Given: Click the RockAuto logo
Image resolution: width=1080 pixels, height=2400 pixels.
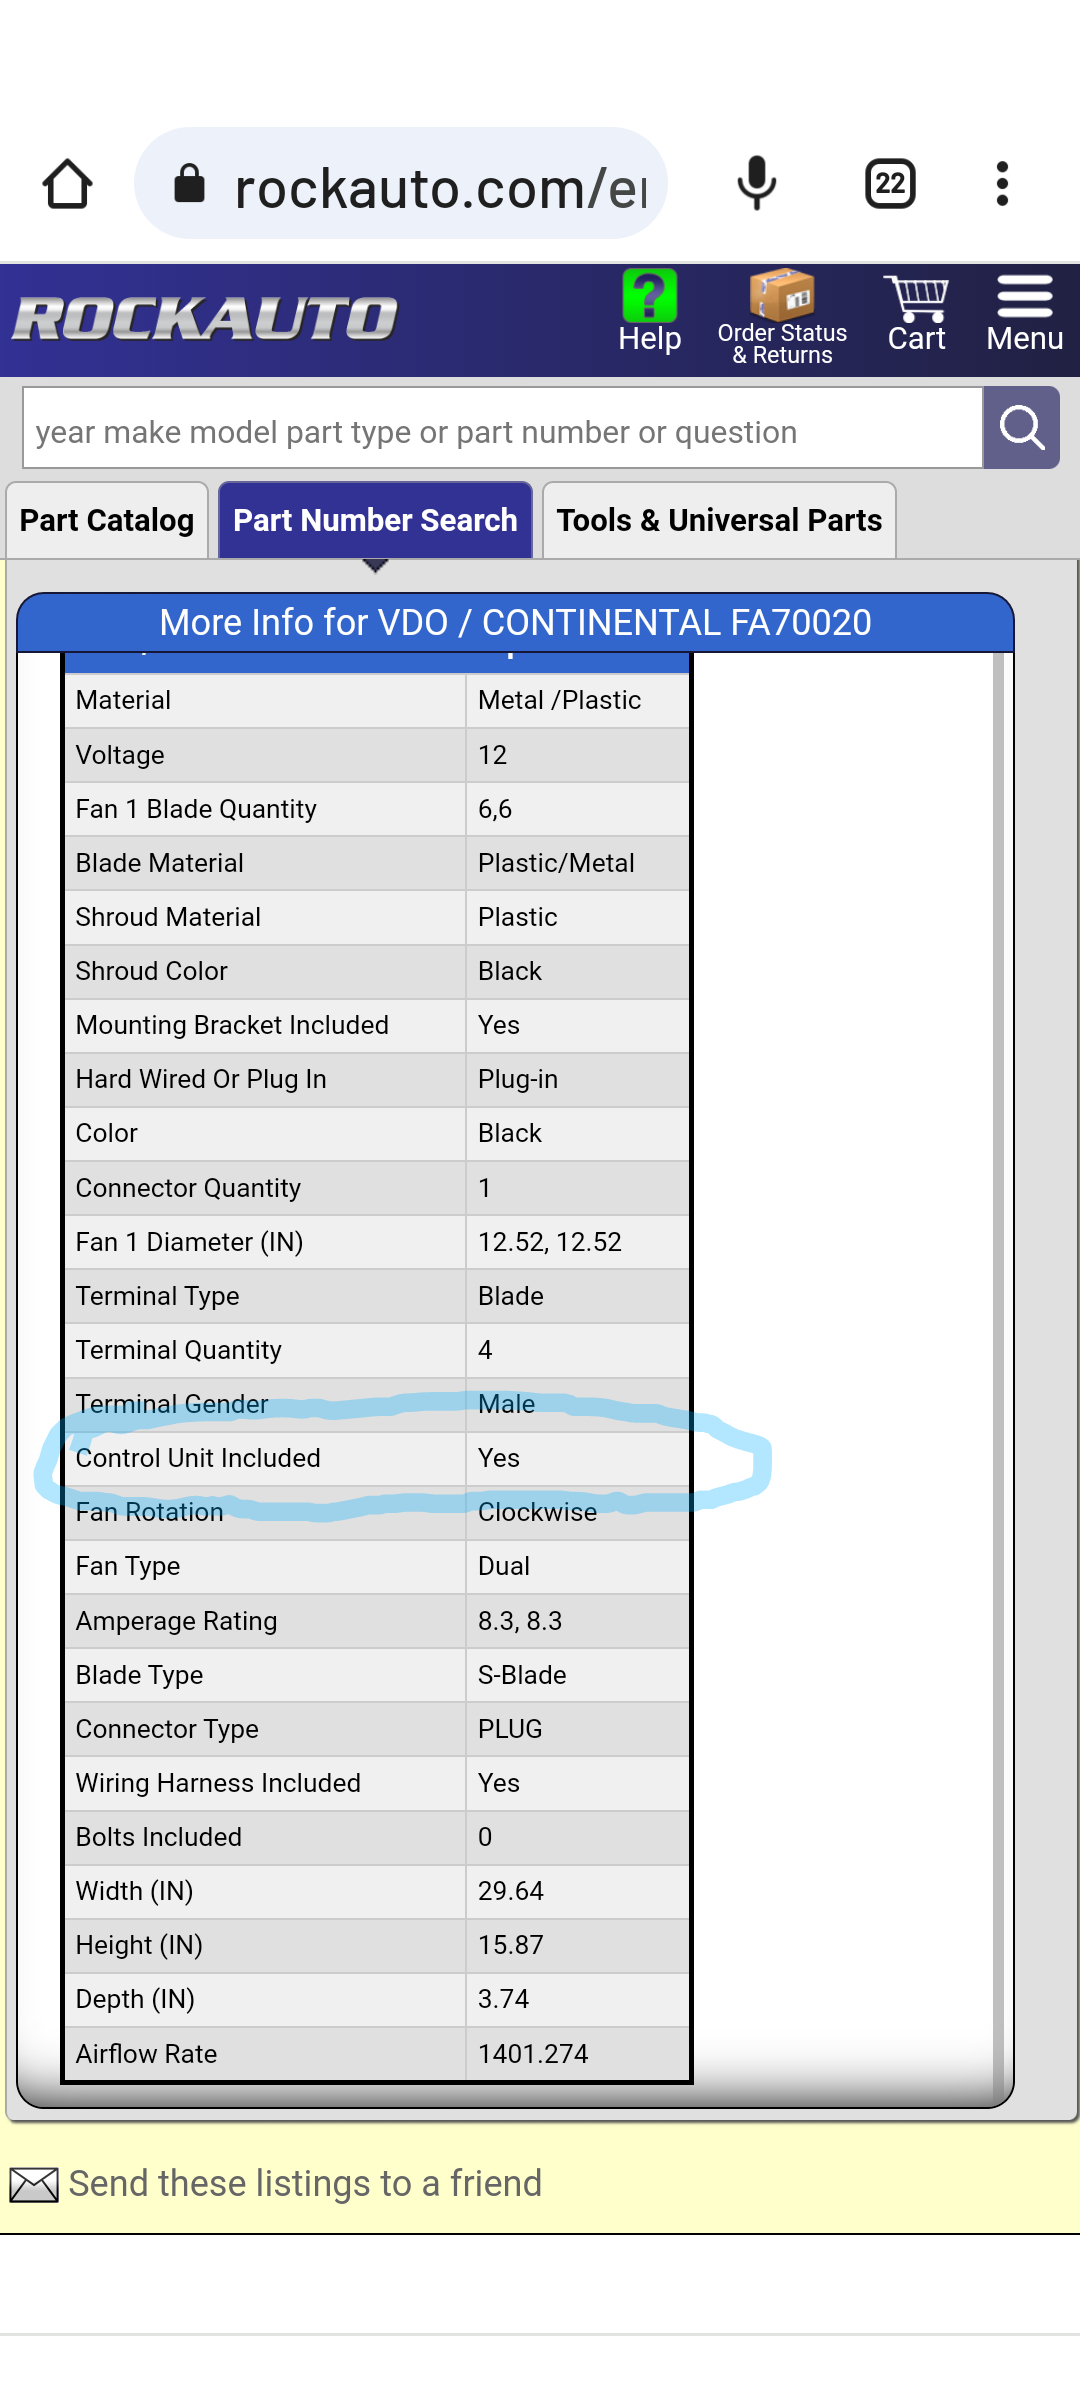Looking at the screenshot, I should click(x=205, y=320).
